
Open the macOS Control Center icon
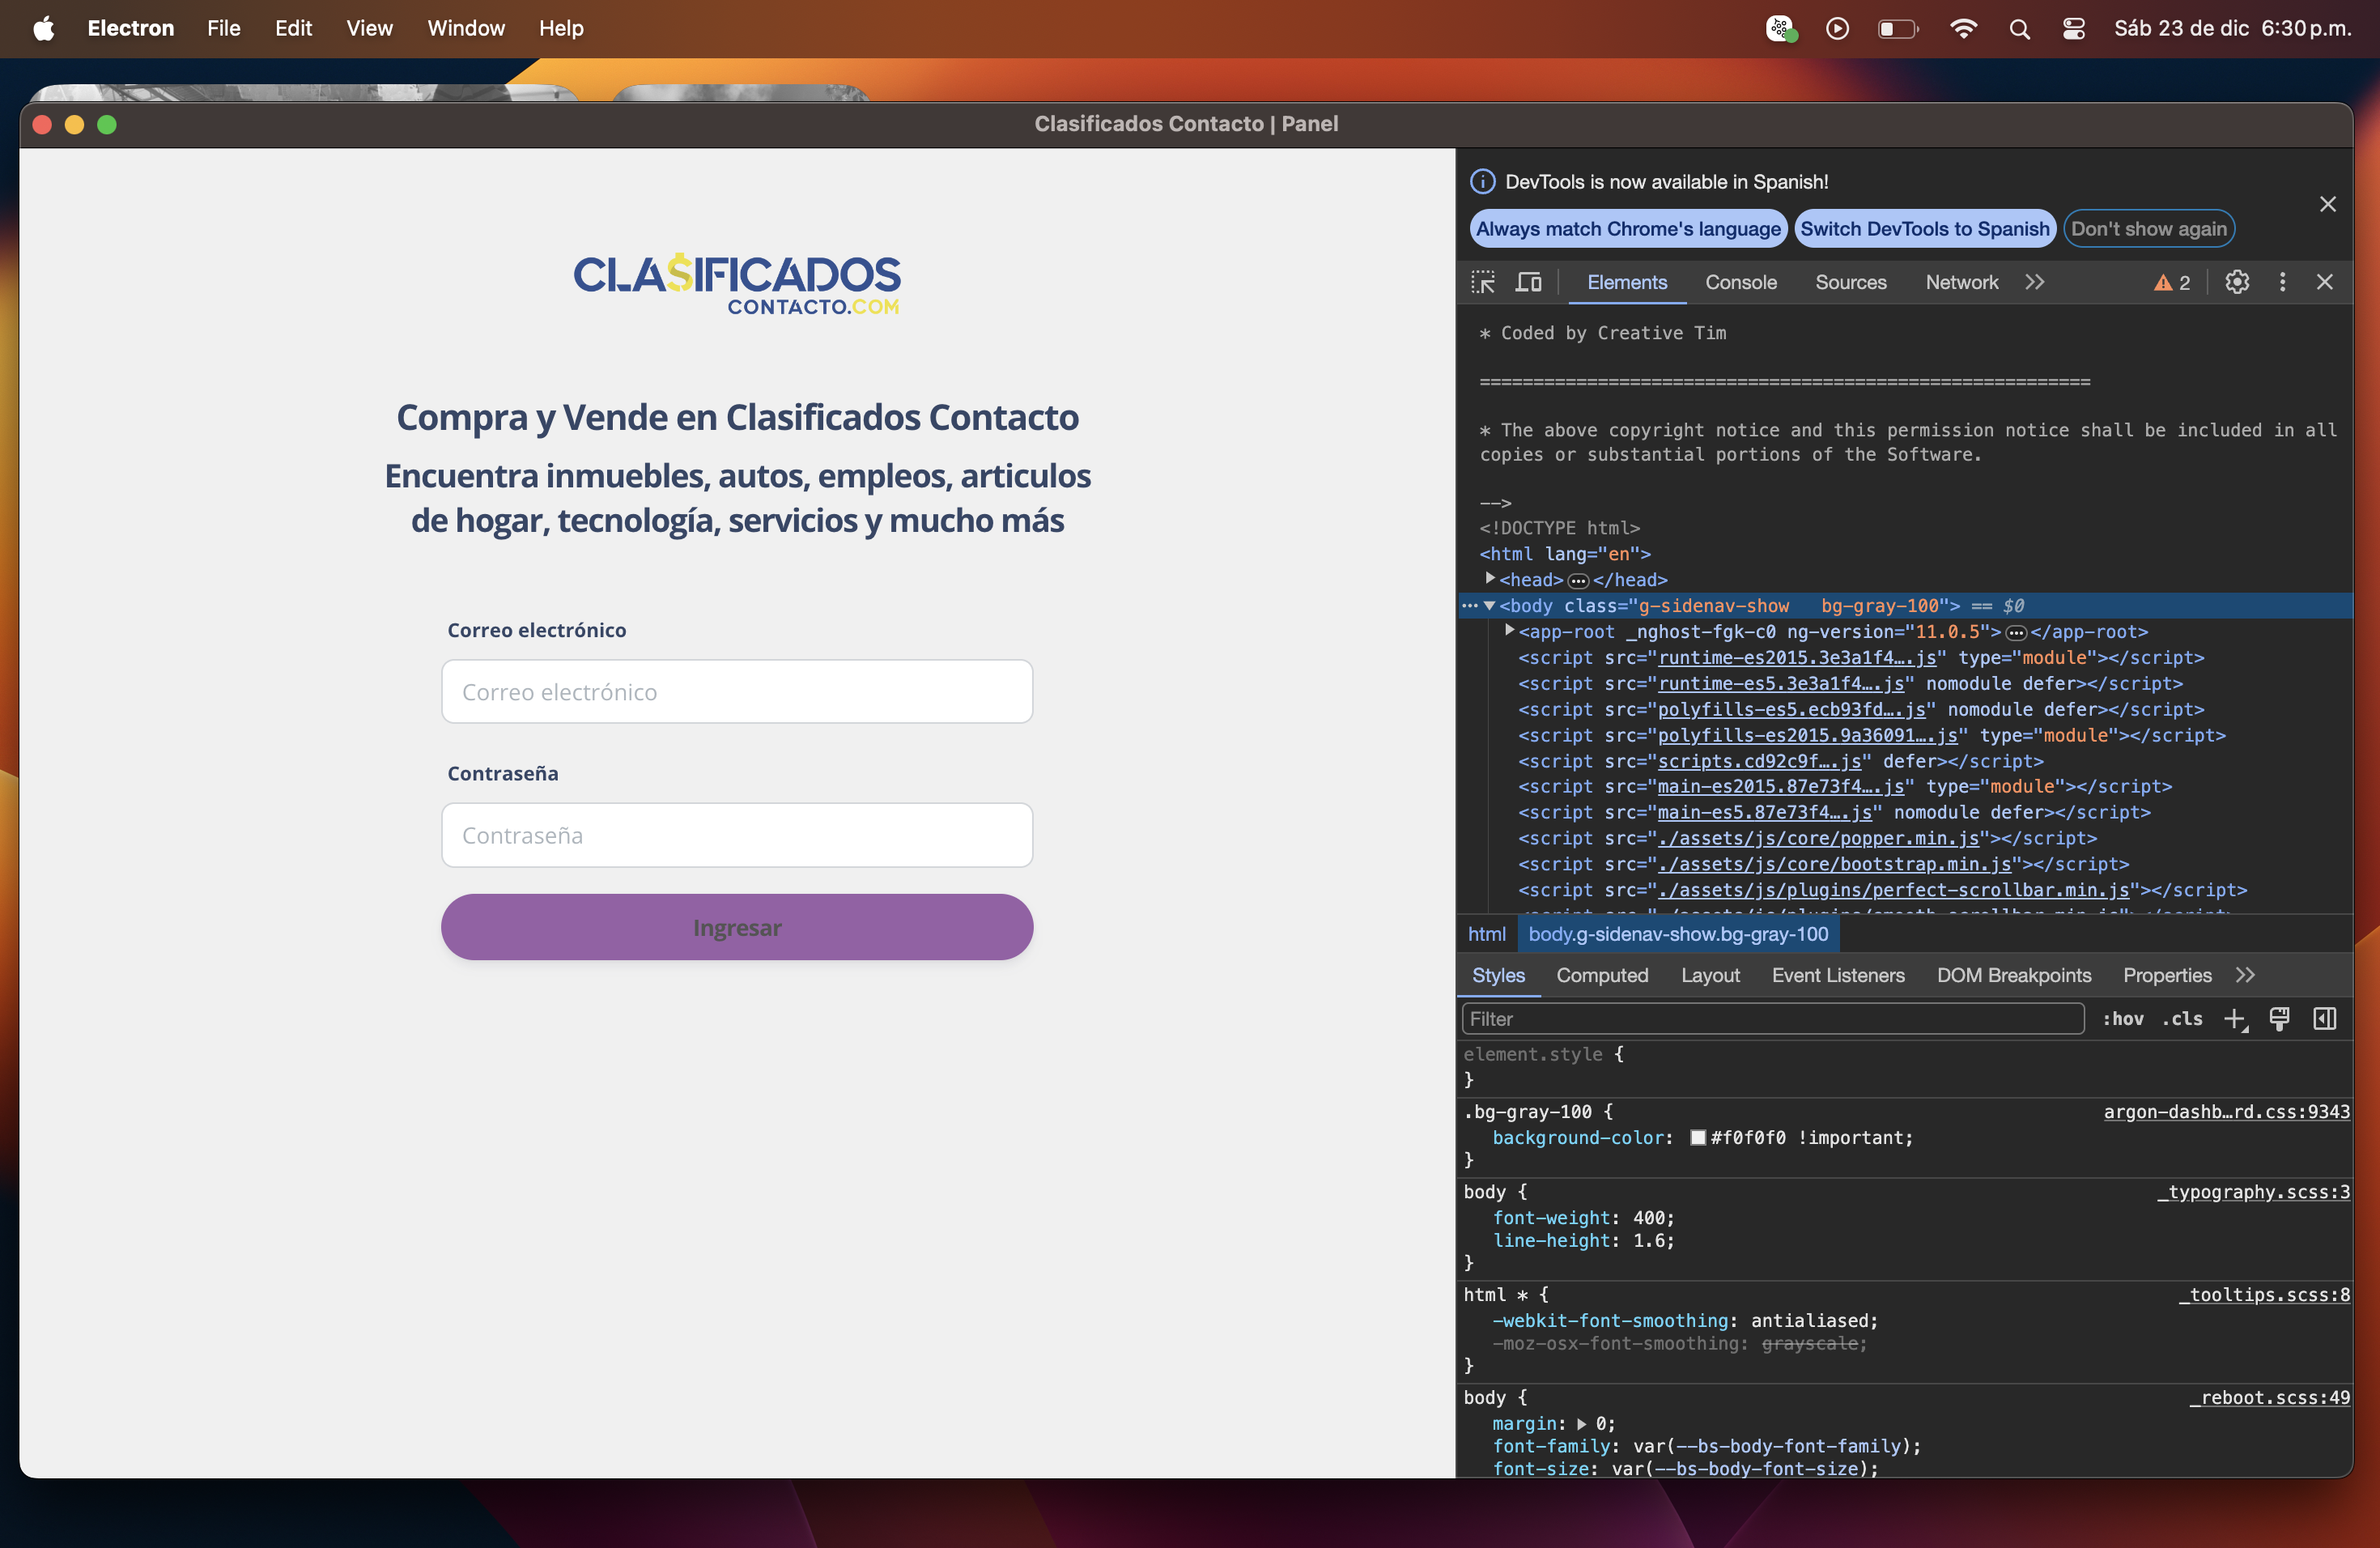[2073, 28]
